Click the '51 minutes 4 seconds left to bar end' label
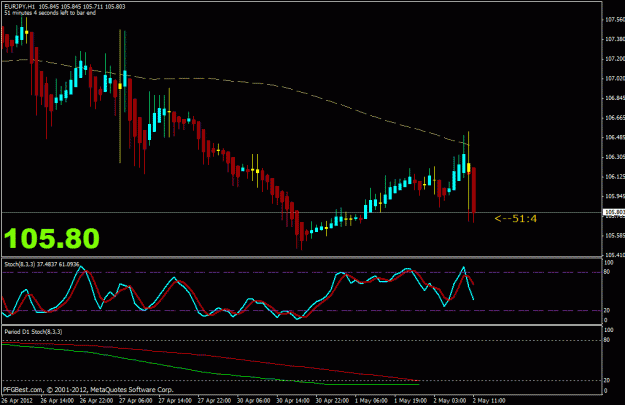The height and width of the screenshot is (405, 625). pyautogui.click(x=50, y=13)
